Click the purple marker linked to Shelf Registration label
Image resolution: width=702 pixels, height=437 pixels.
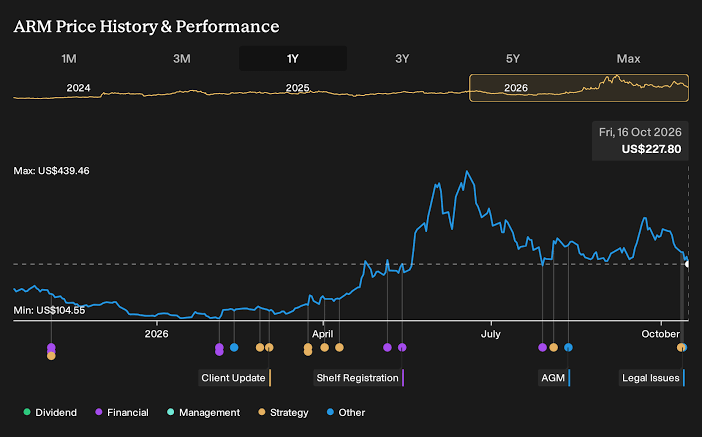pos(402,347)
